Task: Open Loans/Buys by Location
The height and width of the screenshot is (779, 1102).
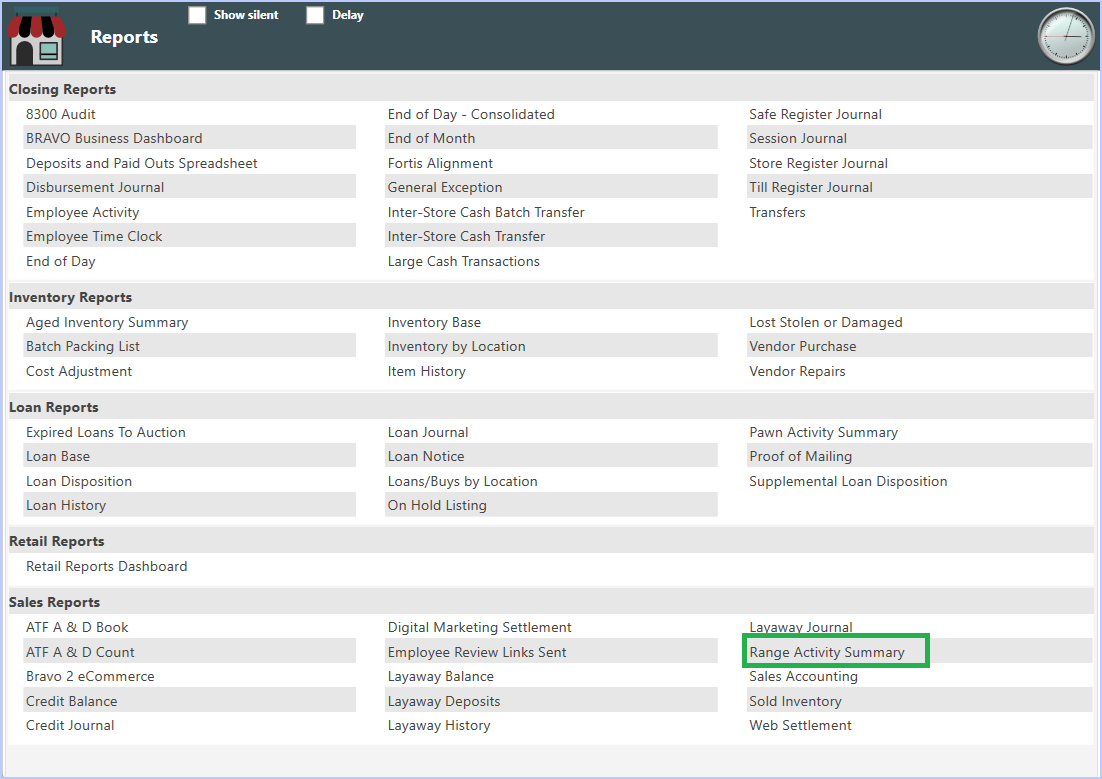Action: coord(462,482)
